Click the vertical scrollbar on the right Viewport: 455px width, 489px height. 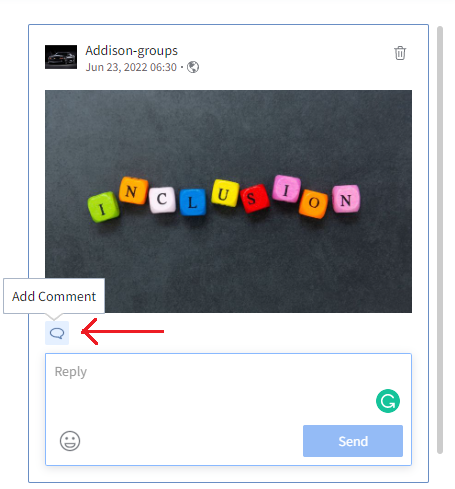tap(440, 240)
